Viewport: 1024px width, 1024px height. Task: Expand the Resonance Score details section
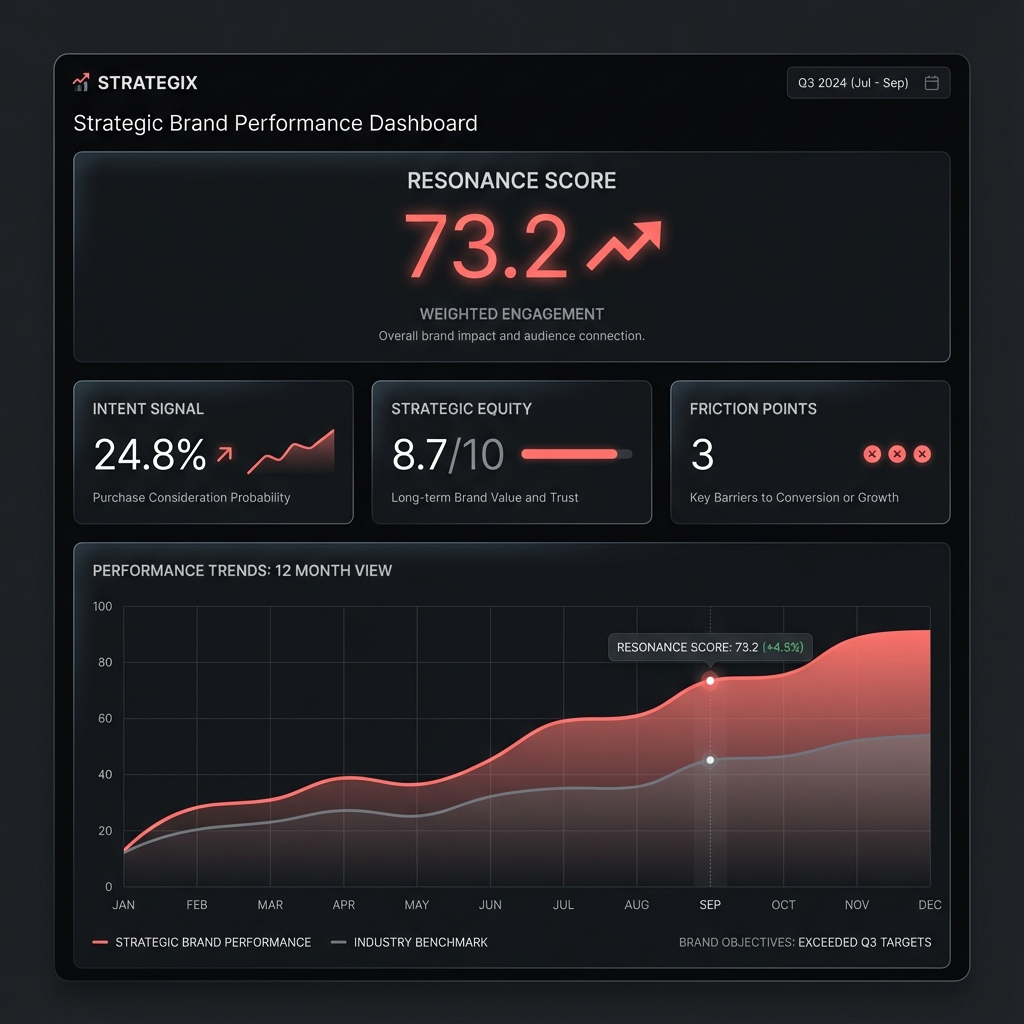(511, 181)
